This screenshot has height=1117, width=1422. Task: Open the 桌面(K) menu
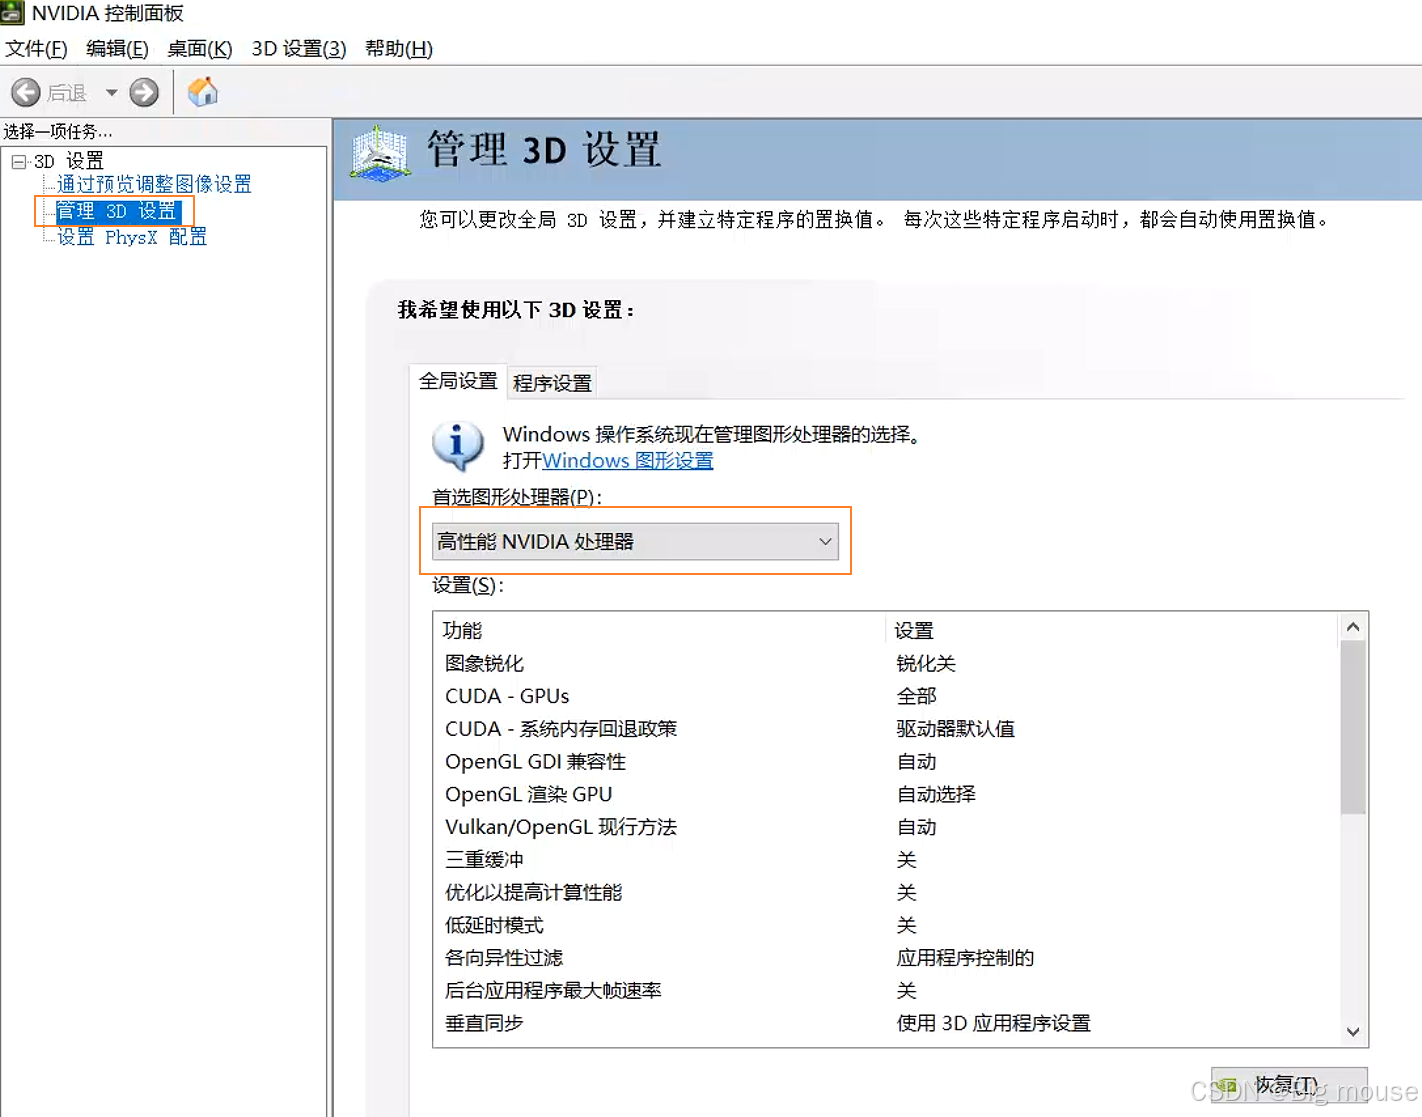point(199,49)
